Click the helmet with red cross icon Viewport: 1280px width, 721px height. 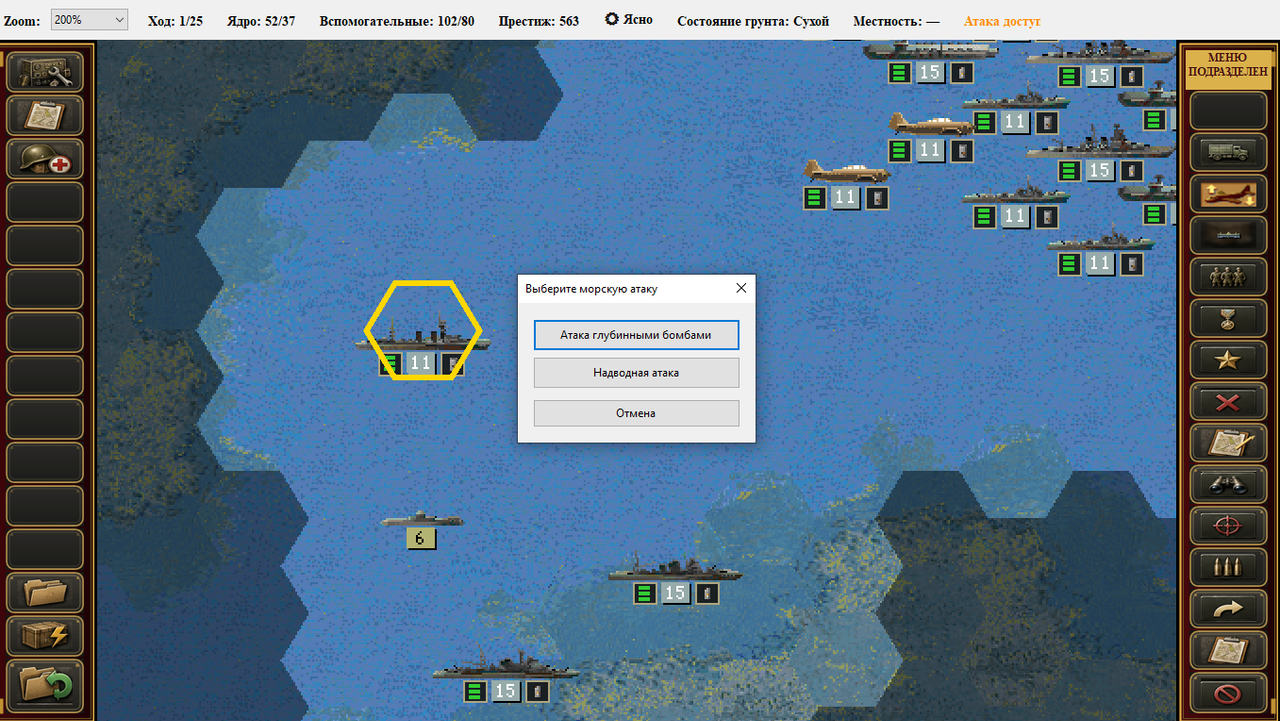45,159
